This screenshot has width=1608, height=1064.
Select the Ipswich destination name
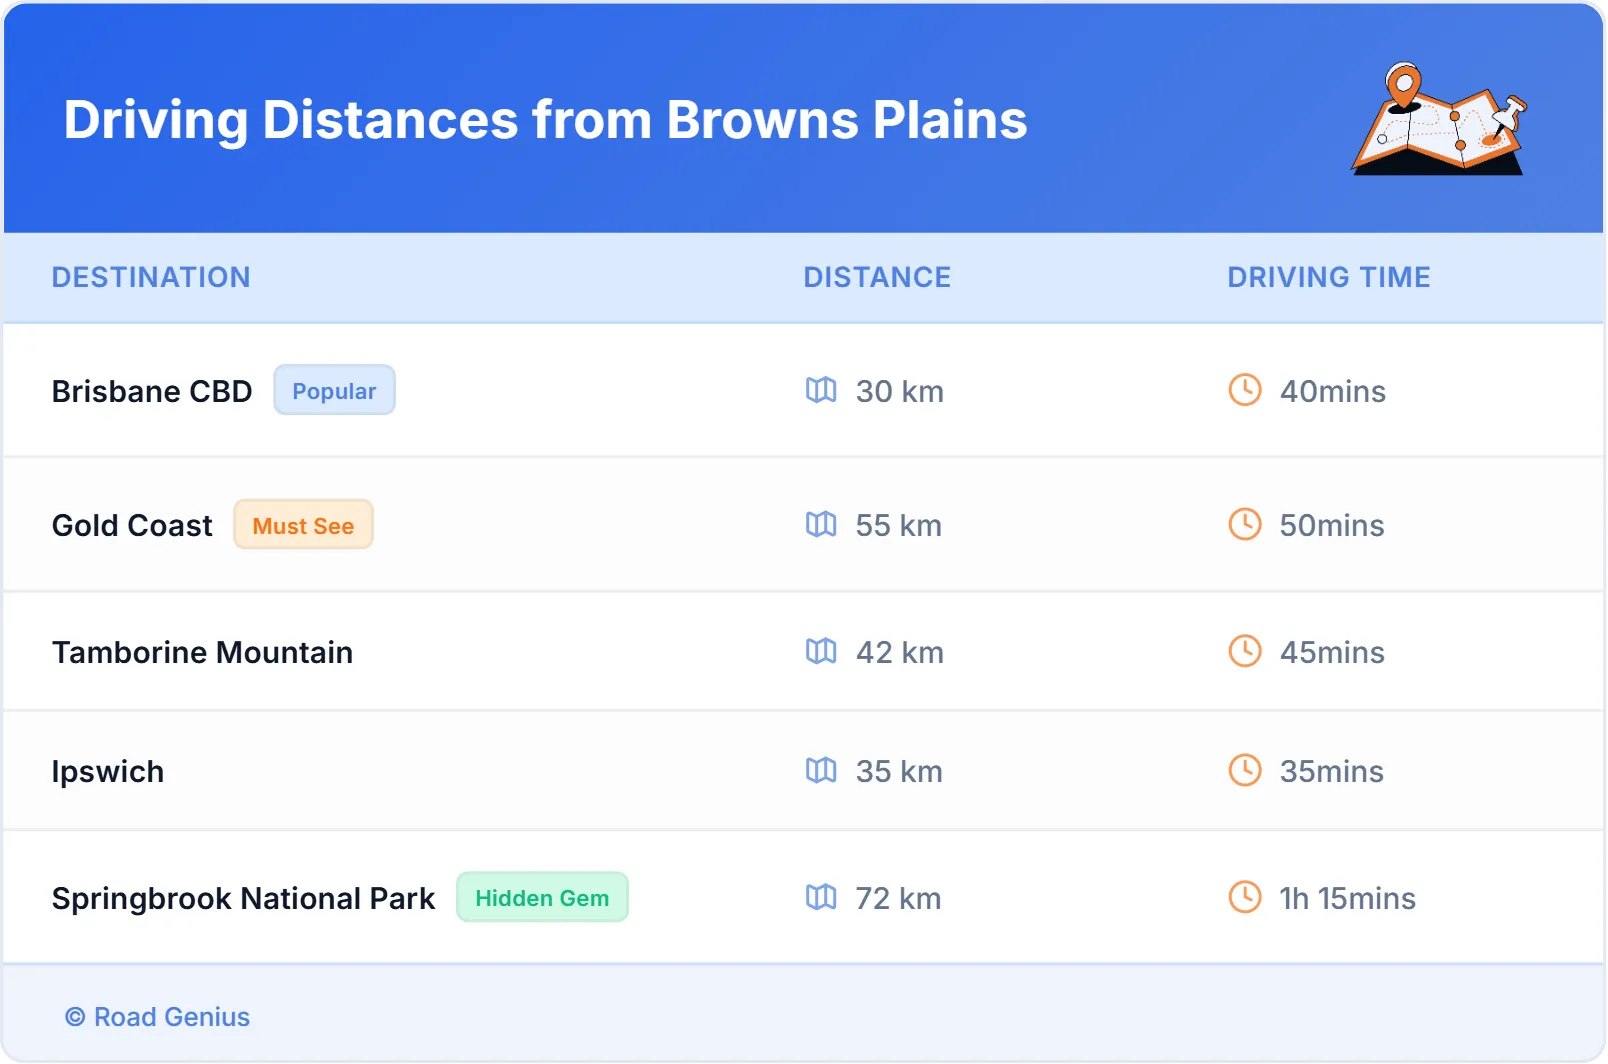point(108,772)
